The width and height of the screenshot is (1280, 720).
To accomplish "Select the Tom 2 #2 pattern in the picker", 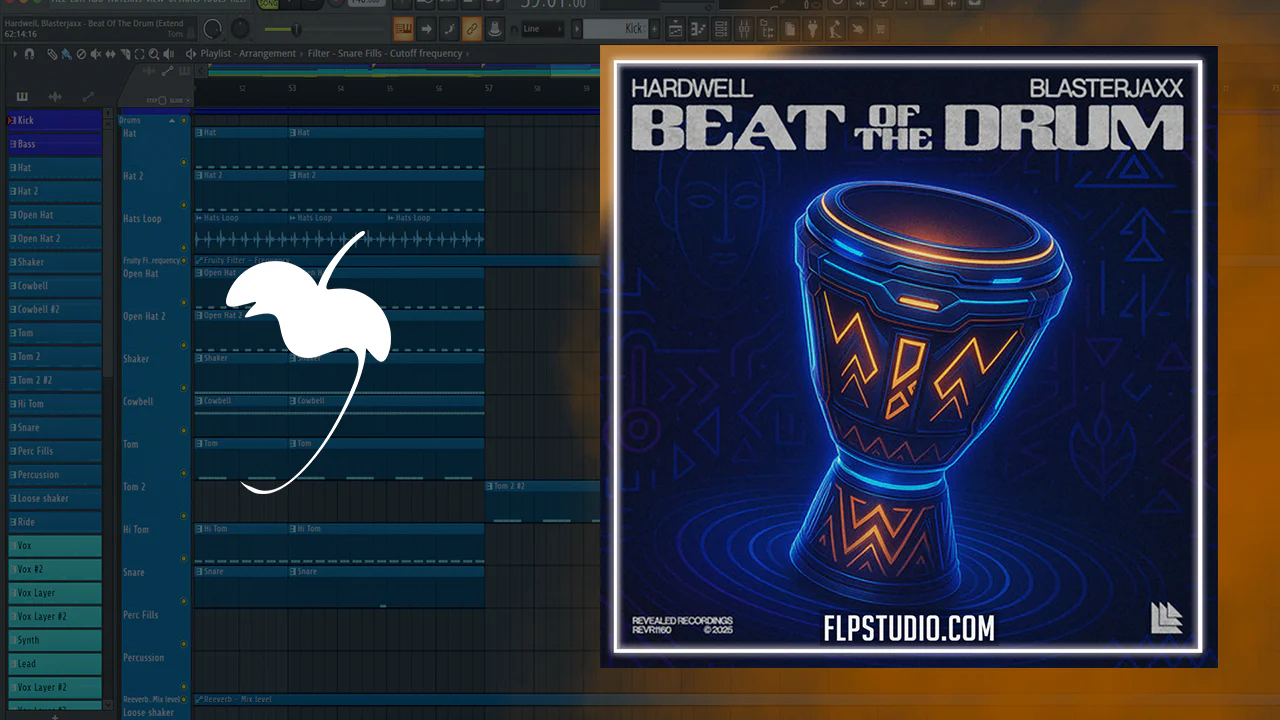I will click(x=55, y=380).
